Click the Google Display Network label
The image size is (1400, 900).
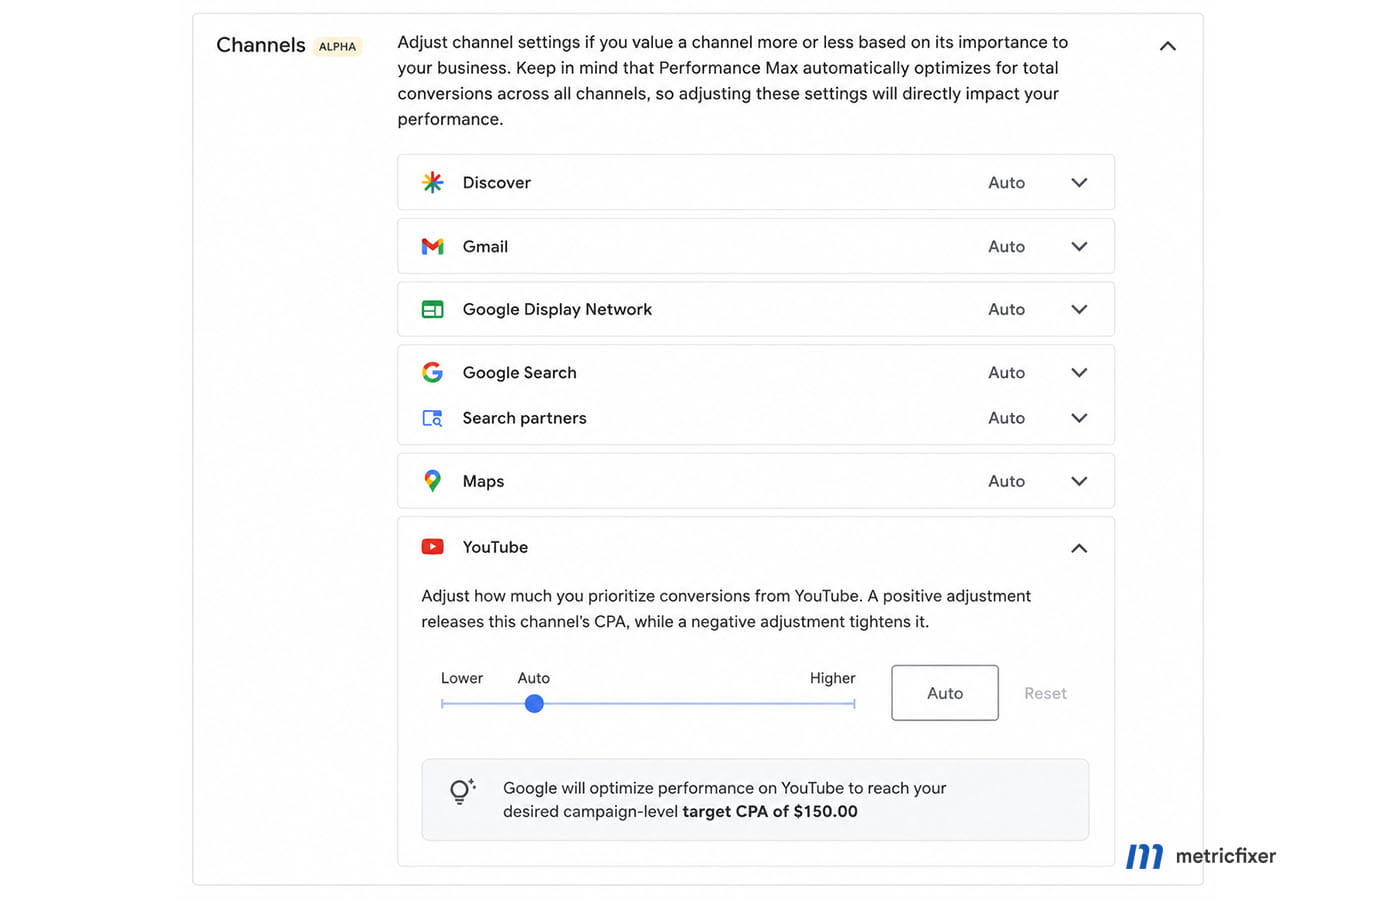(557, 310)
